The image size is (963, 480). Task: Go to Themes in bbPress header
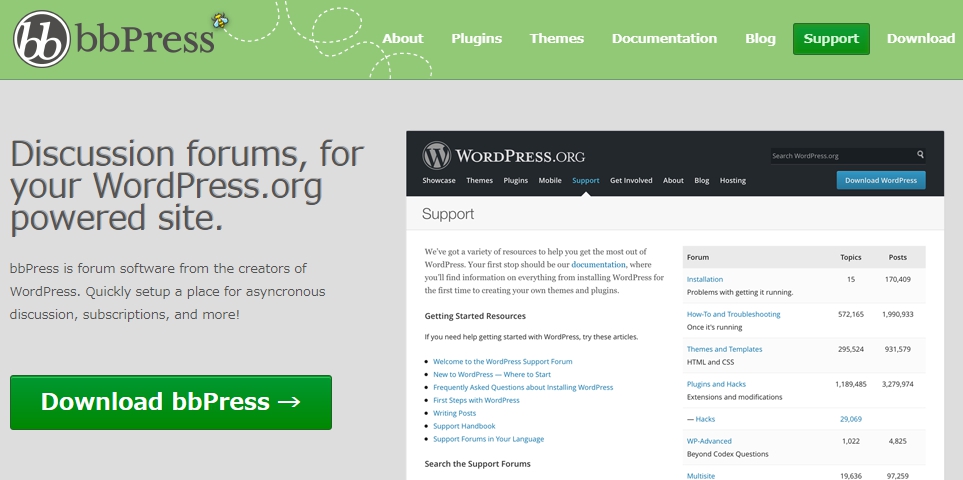(x=556, y=39)
